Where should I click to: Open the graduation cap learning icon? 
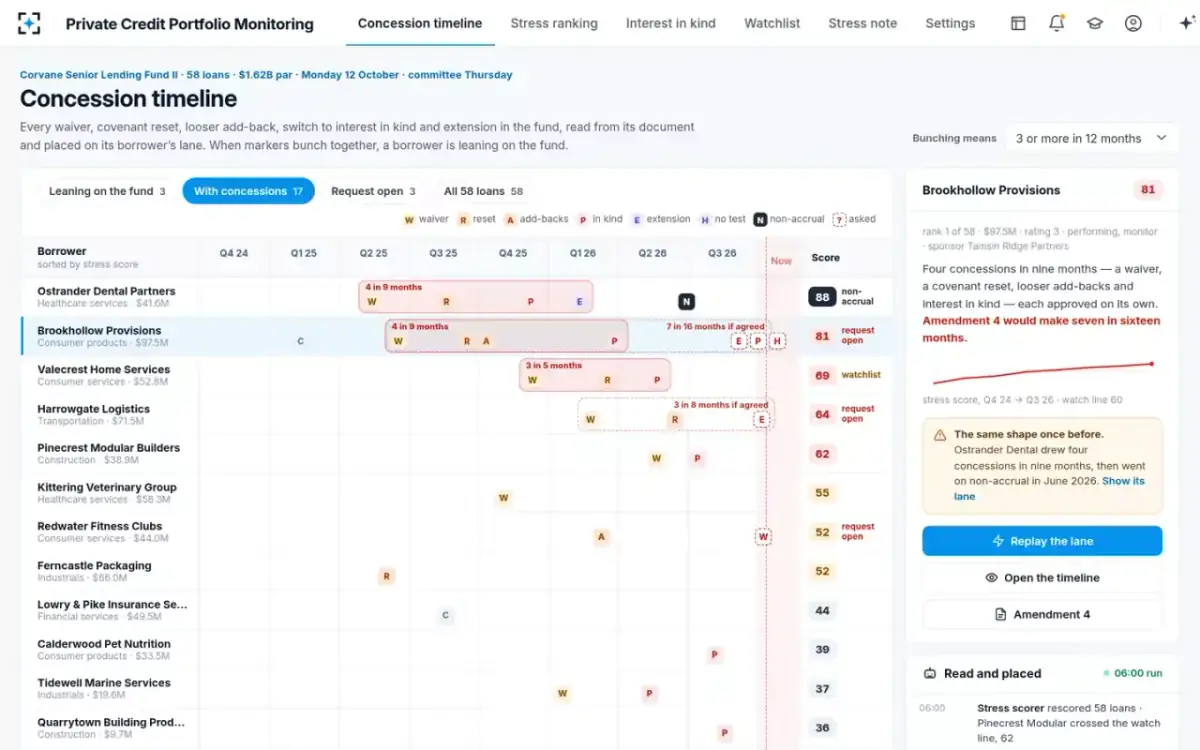pos(1095,23)
